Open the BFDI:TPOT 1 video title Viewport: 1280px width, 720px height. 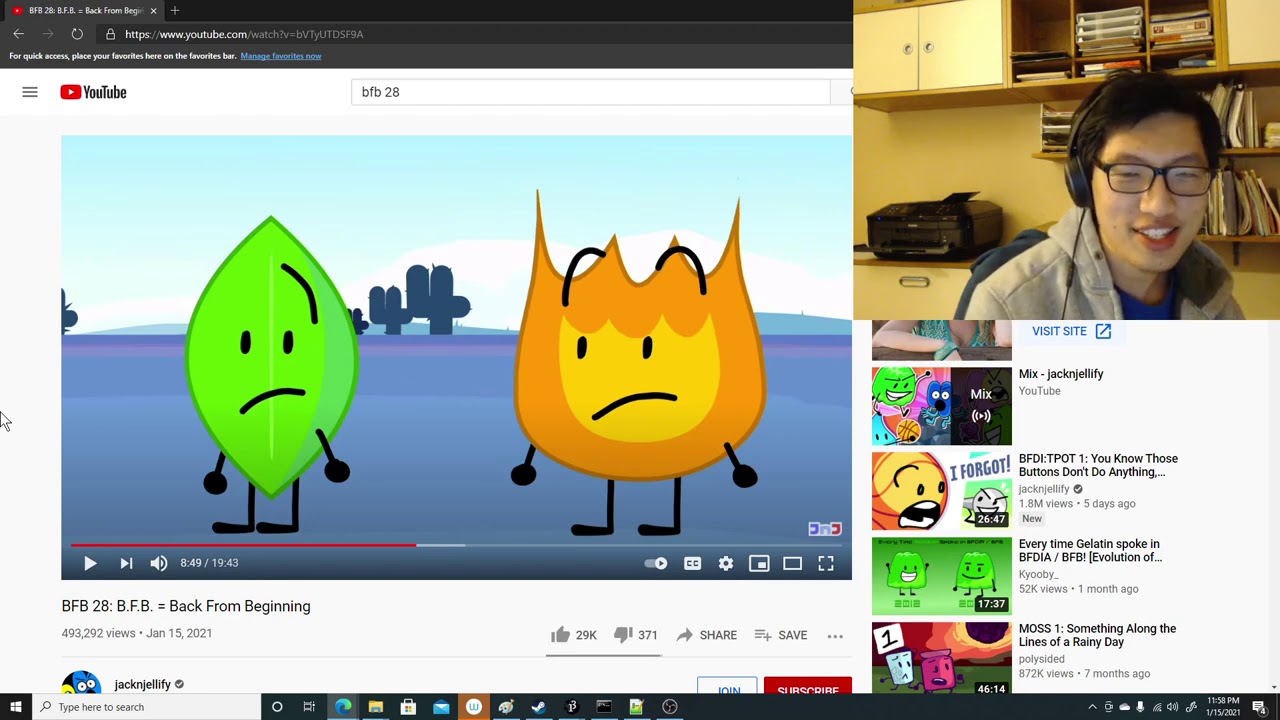pos(1098,465)
